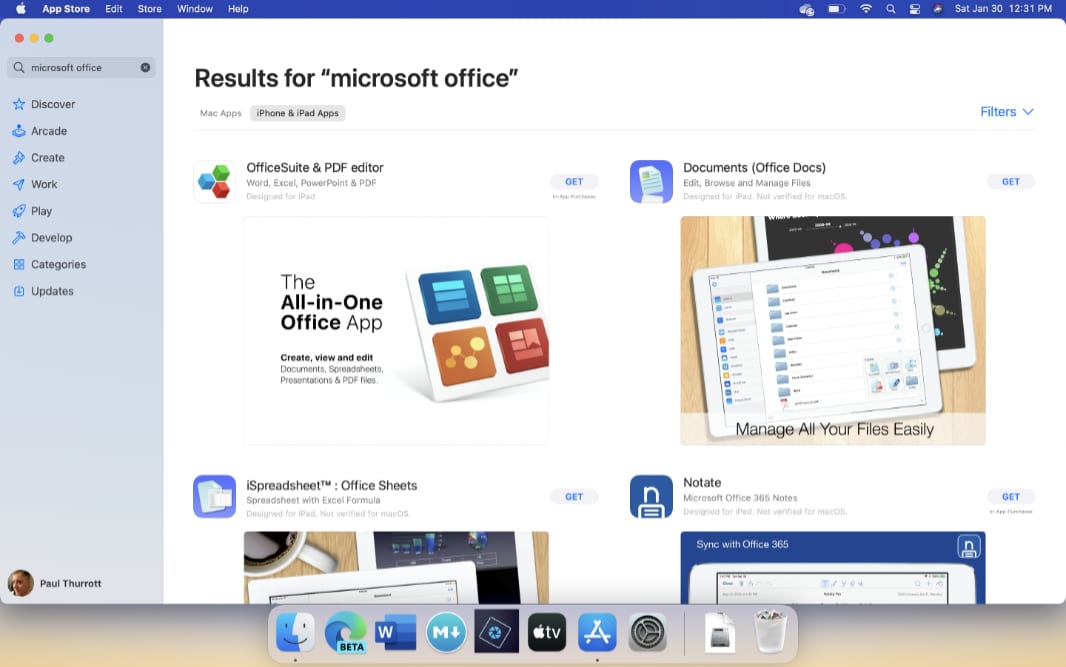The height and width of the screenshot is (667, 1066).
Task: Open Microsoft Edge Beta in Dock
Action: (x=345, y=632)
